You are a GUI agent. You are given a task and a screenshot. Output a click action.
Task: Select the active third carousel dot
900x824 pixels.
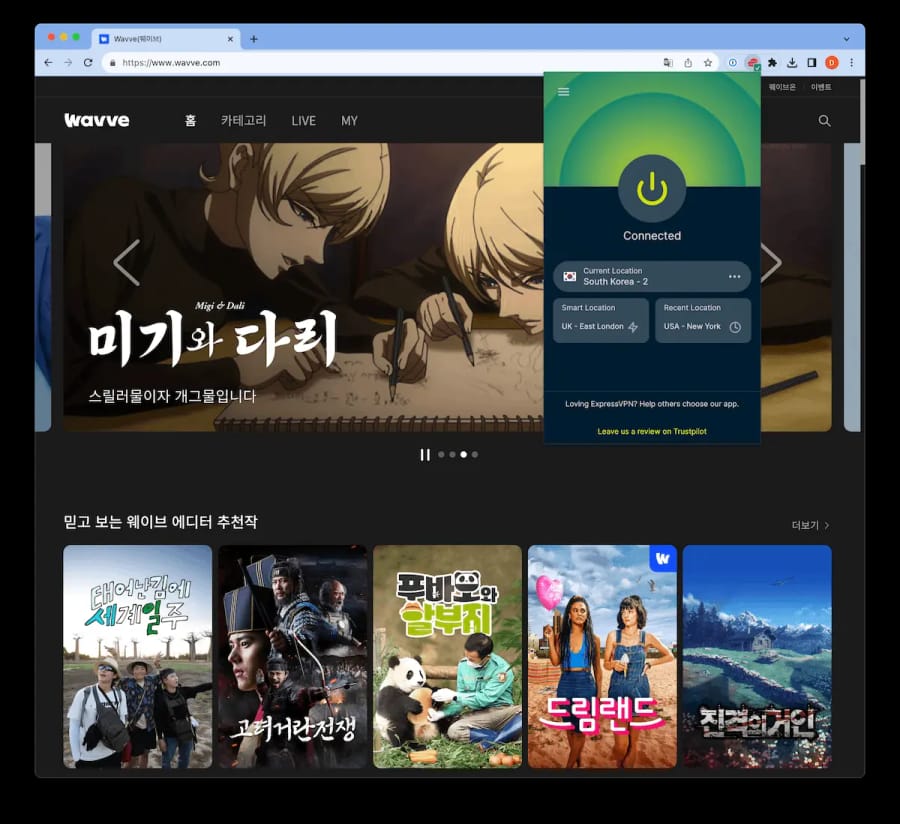464,454
